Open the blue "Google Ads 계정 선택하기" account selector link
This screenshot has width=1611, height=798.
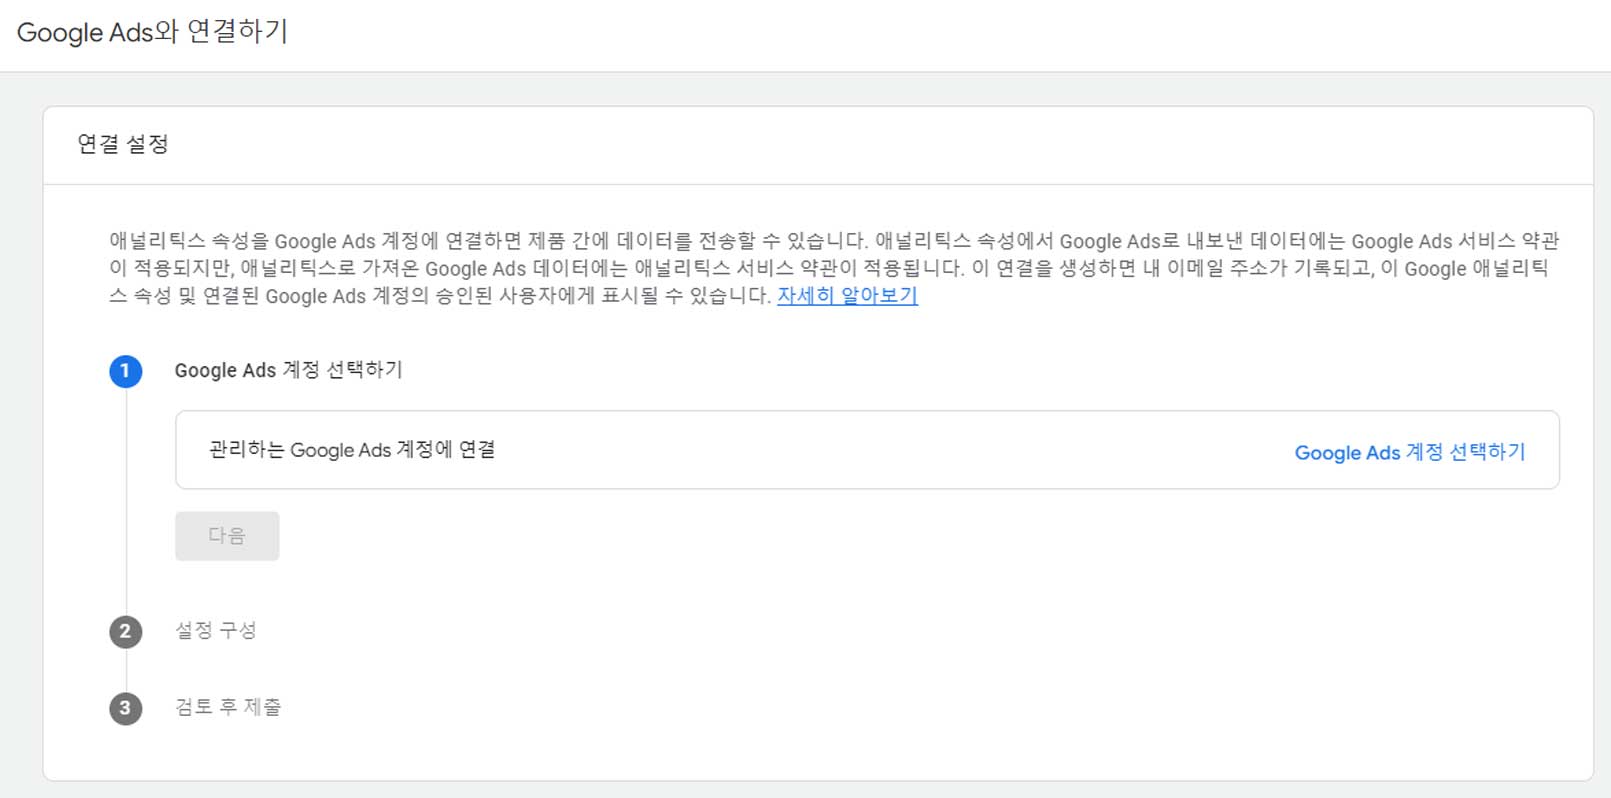click(x=1410, y=452)
